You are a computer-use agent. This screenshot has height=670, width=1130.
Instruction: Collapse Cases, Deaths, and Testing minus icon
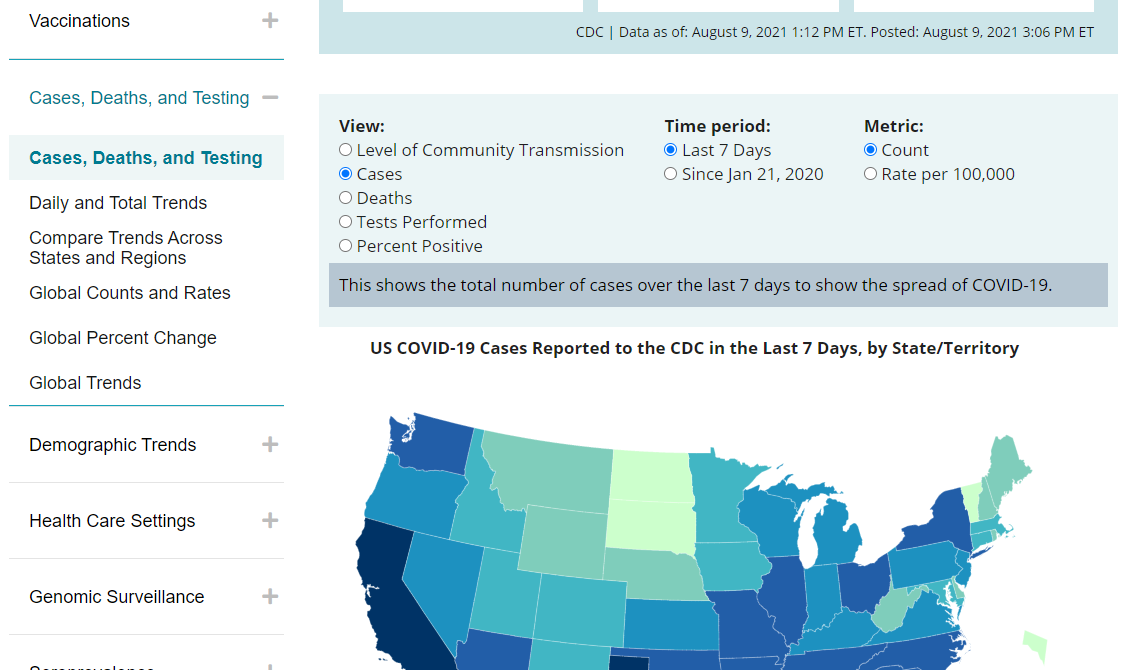[x=270, y=97]
